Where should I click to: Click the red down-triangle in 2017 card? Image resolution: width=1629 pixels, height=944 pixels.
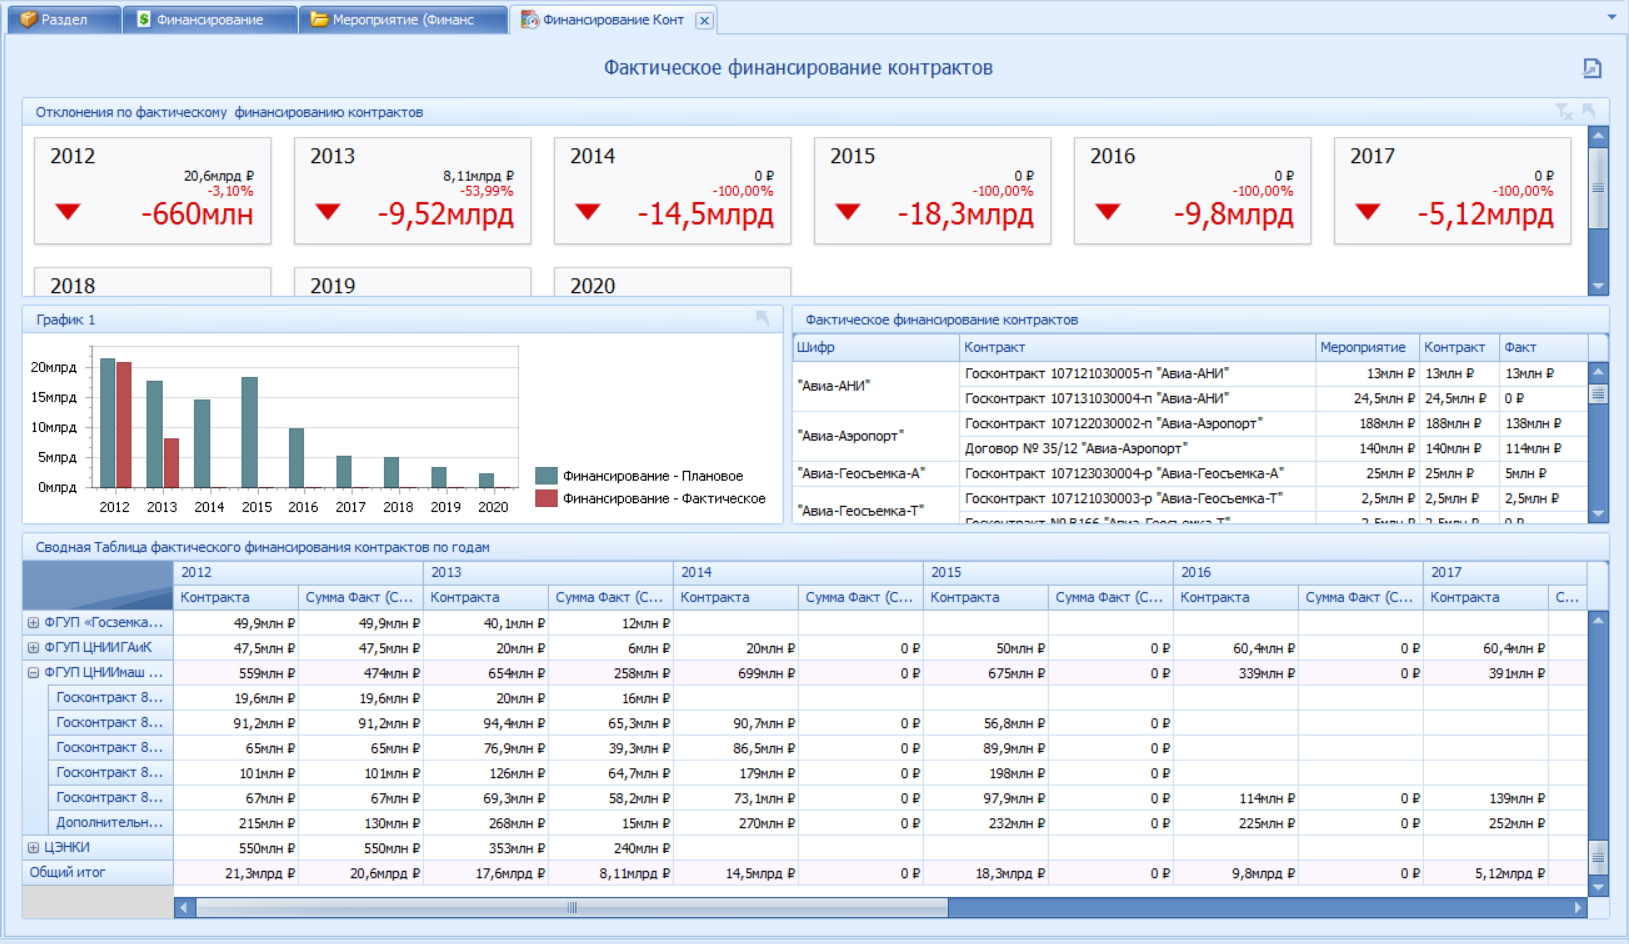point(1368,212)
